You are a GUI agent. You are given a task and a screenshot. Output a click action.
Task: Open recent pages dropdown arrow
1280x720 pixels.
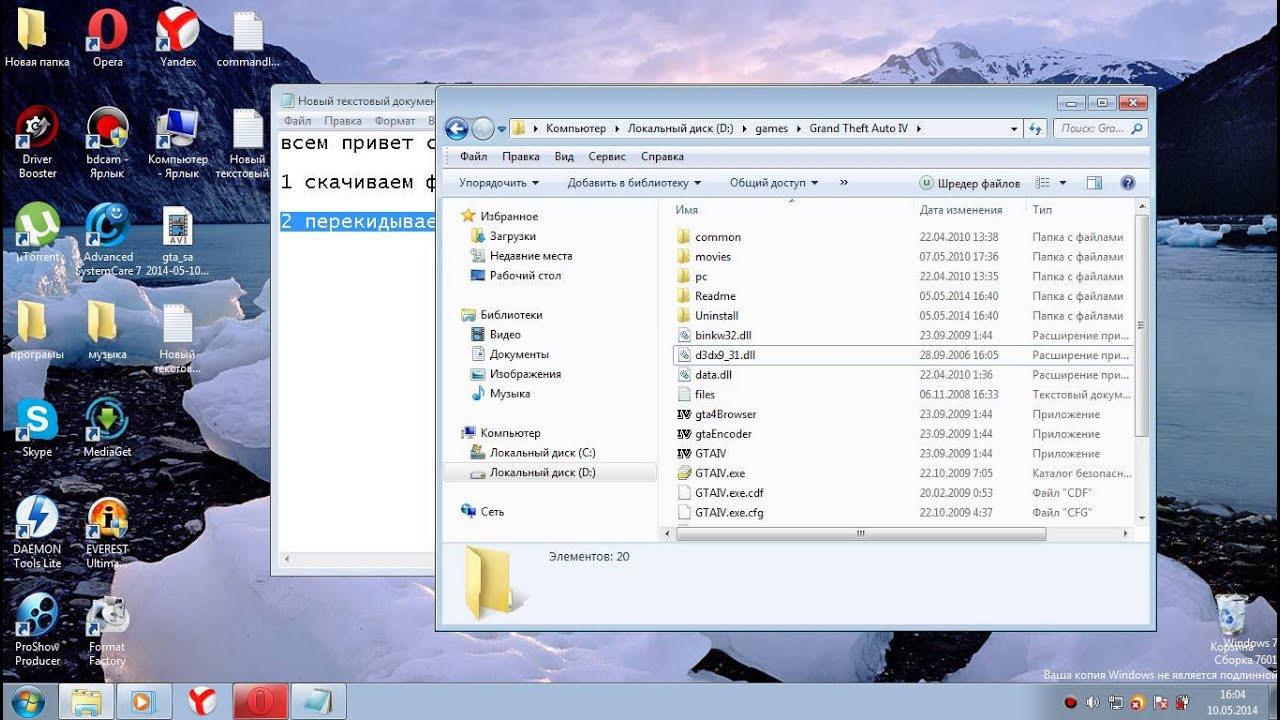502,129
